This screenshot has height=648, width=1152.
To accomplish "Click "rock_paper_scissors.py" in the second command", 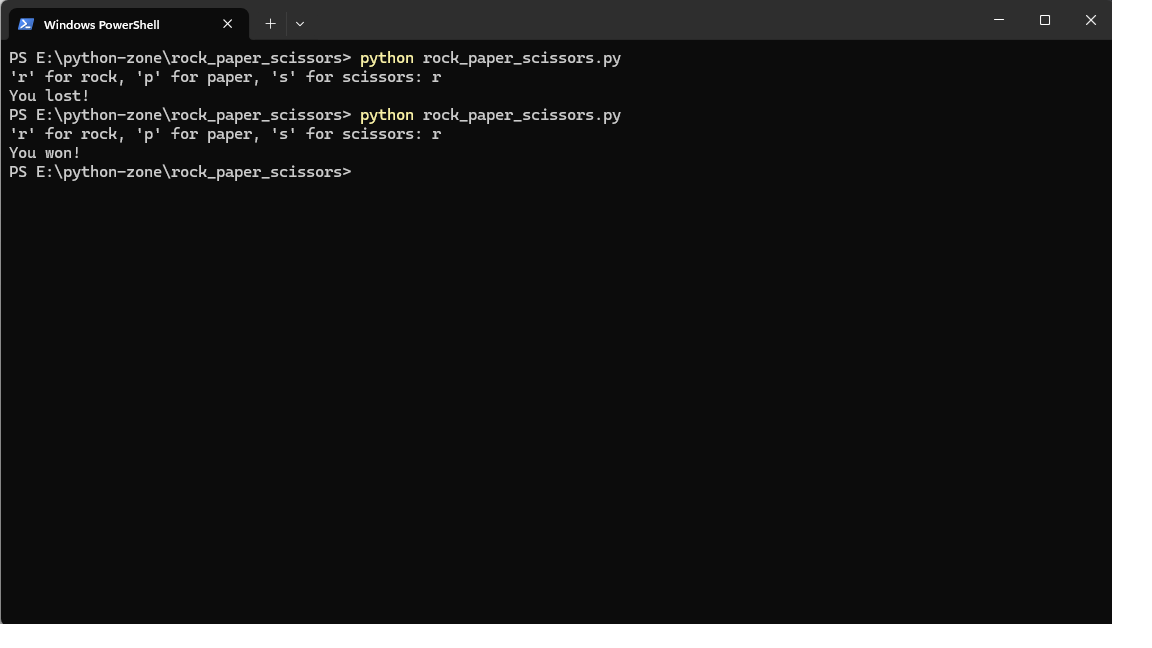I will point(521,115).
